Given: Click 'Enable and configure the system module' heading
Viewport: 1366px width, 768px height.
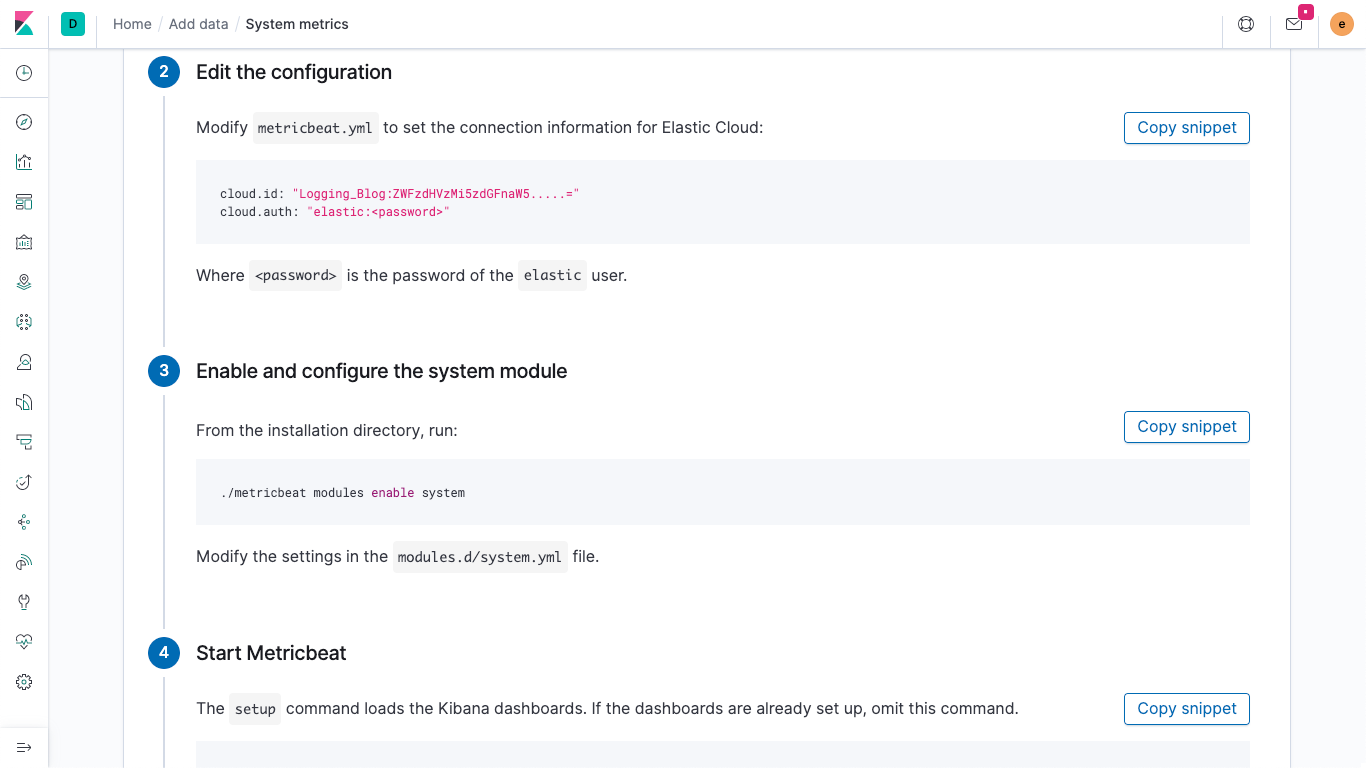Looking at the screenshot, I should [381, 371].
